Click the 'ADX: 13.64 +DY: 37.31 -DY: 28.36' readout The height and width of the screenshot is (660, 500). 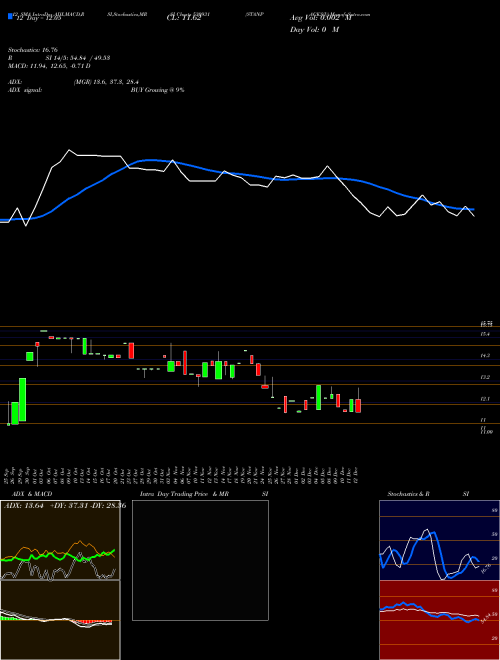(x=65, y=506)
